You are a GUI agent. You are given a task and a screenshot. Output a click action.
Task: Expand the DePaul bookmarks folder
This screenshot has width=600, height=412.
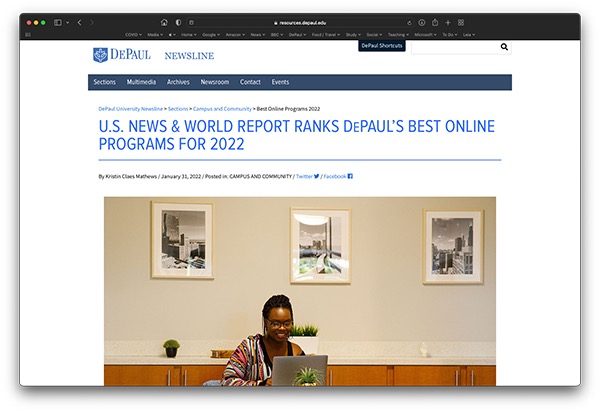point(297,34)
